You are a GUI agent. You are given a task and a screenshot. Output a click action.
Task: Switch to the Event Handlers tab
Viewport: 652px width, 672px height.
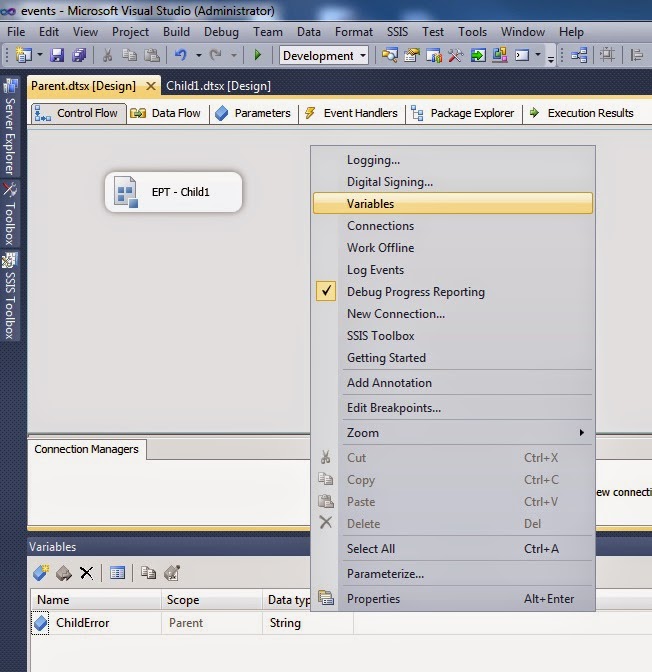point(351,113)
